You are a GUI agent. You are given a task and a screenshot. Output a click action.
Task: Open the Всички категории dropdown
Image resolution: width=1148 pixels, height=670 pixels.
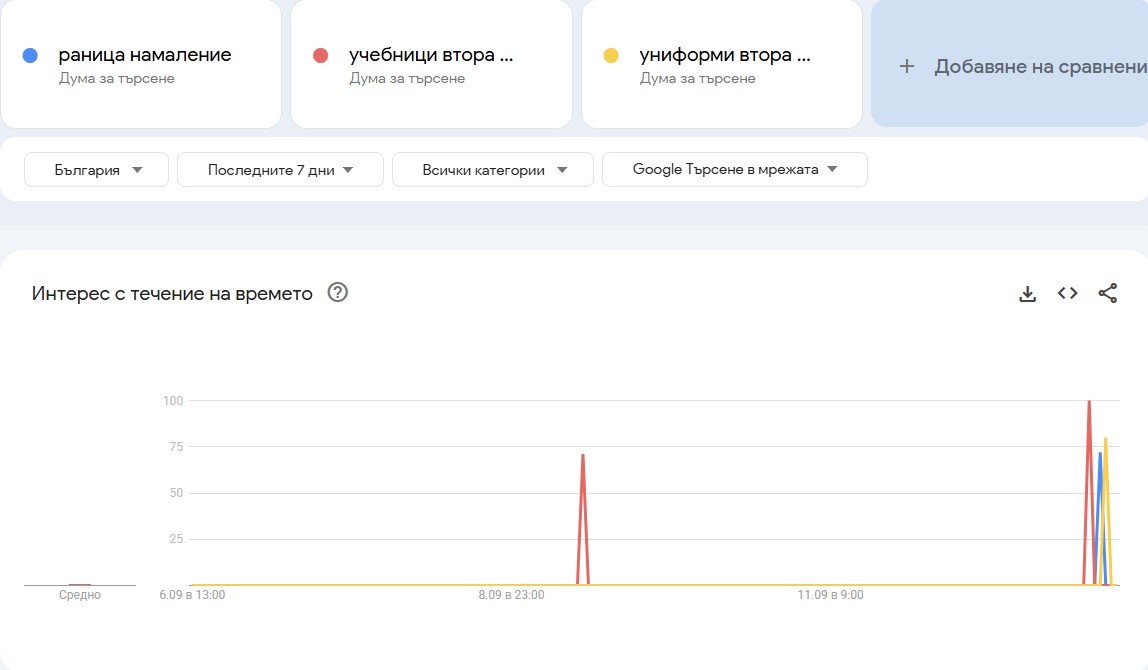click(x=492, y=169)
